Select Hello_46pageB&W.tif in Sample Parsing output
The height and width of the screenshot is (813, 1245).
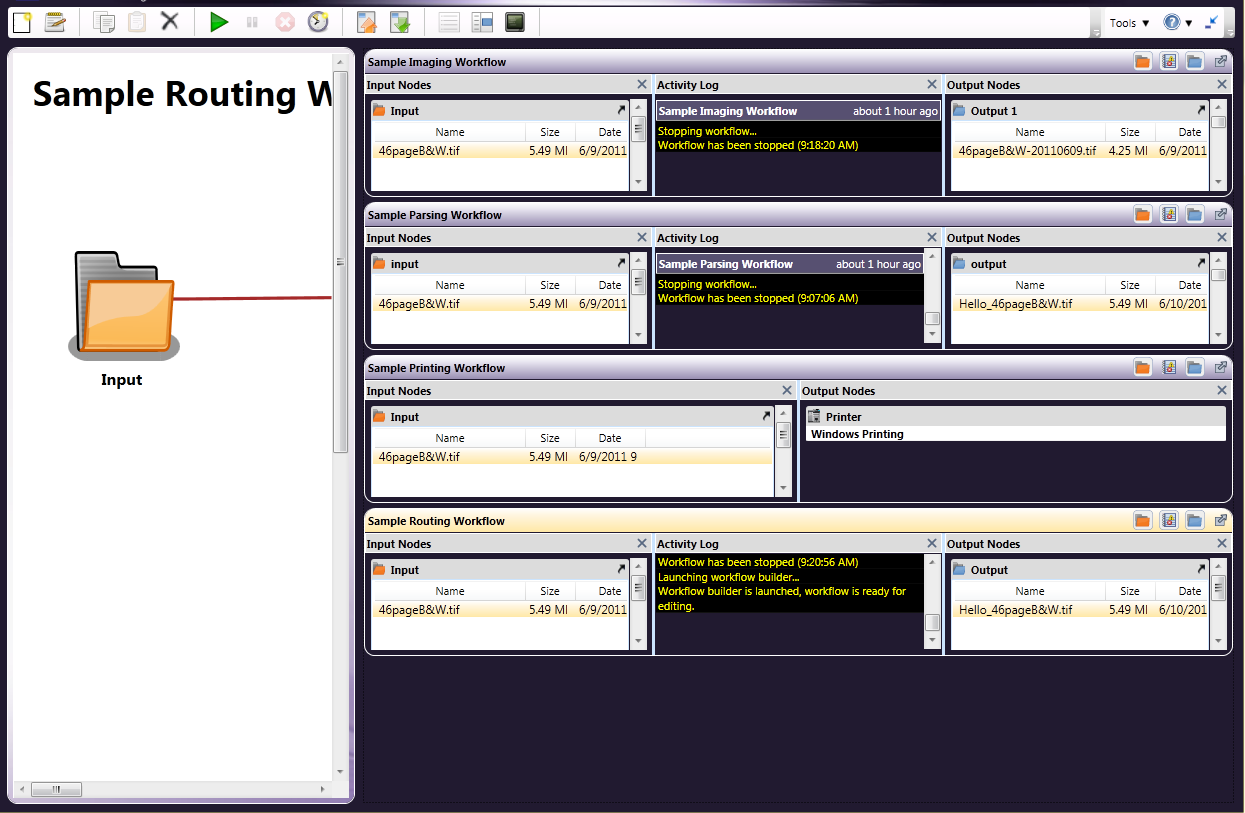point(1080,304)
